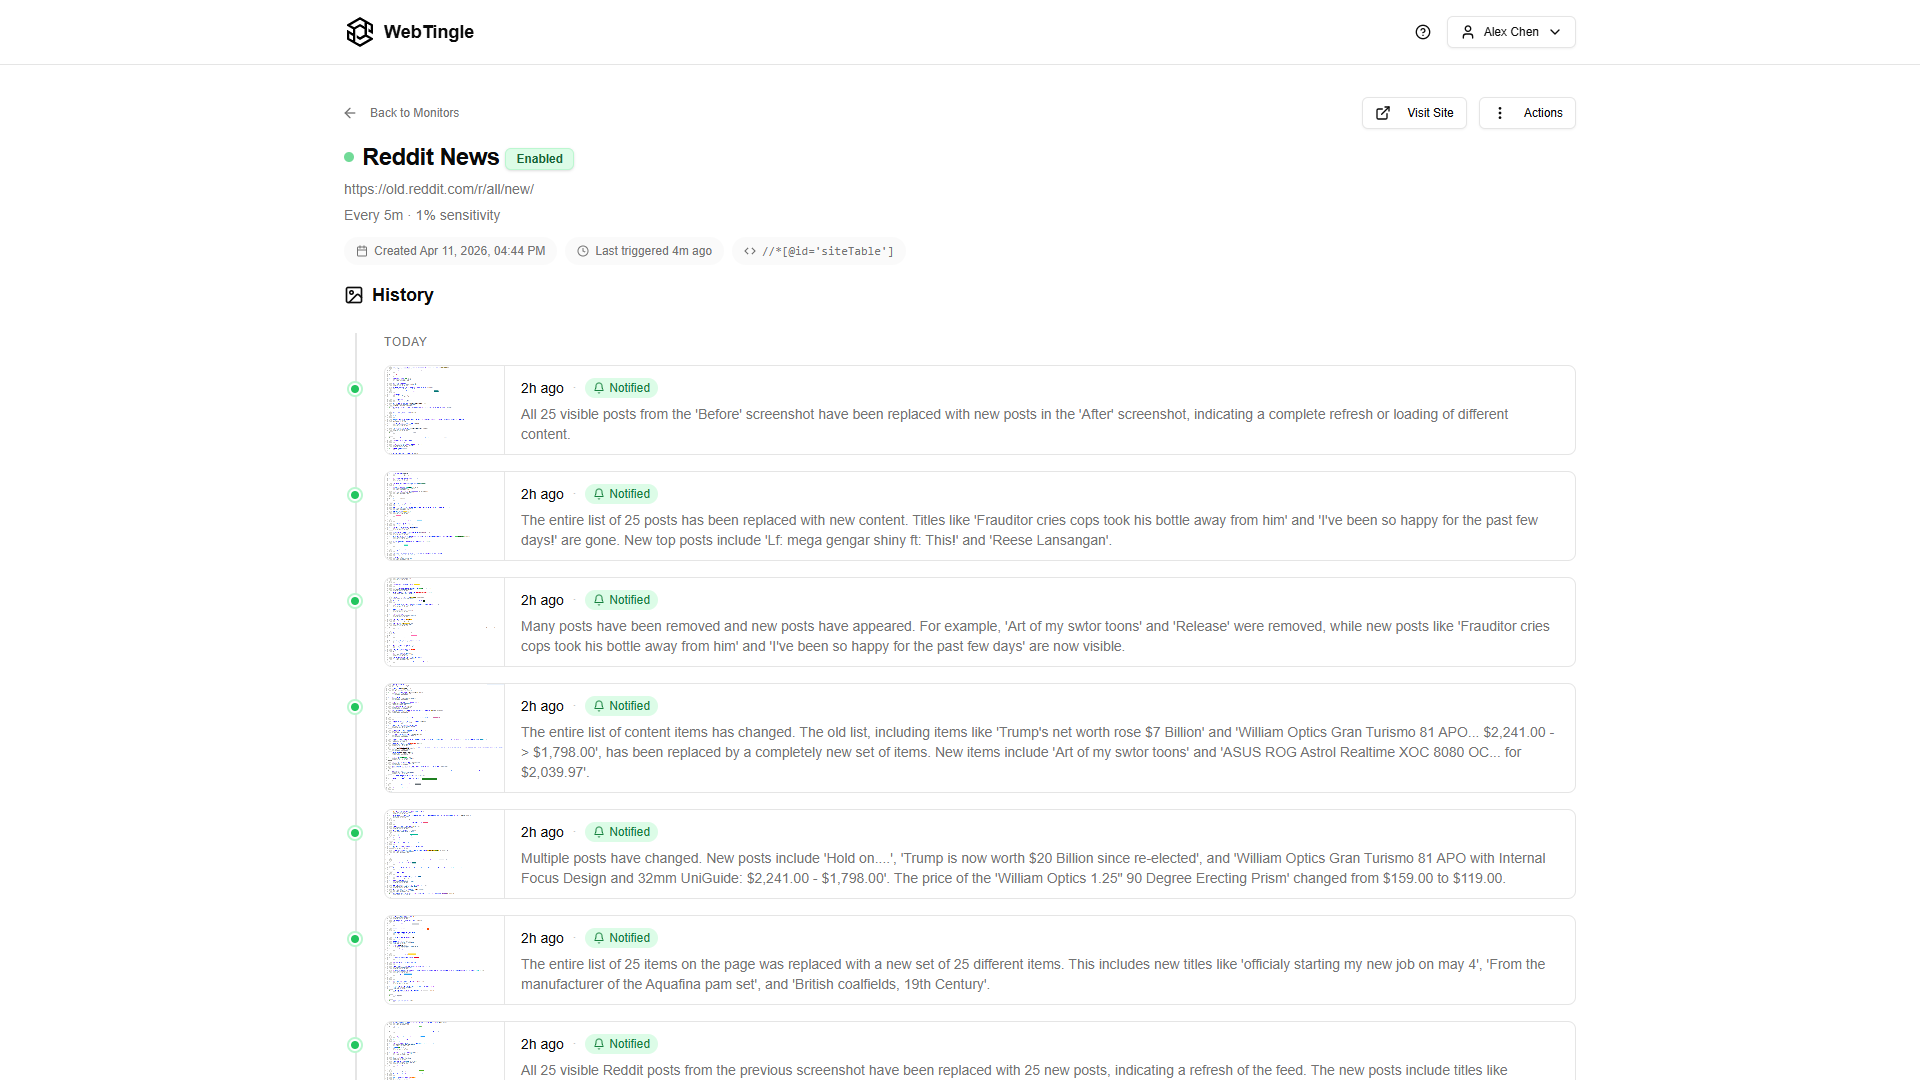1920x1080 pixels.
Task: Click Notified badge on 'ASUS ROG Astrol' entry
Action: point(621,706)
